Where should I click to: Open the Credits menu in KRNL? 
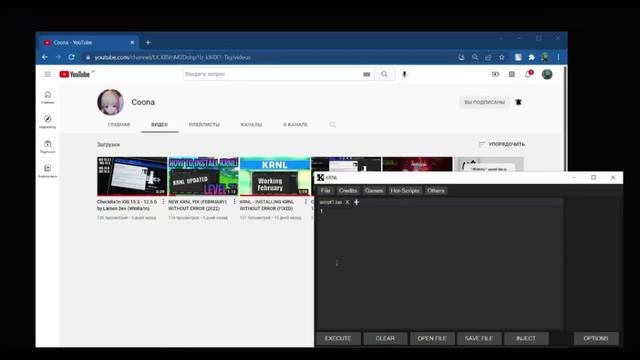click(348, 191)
